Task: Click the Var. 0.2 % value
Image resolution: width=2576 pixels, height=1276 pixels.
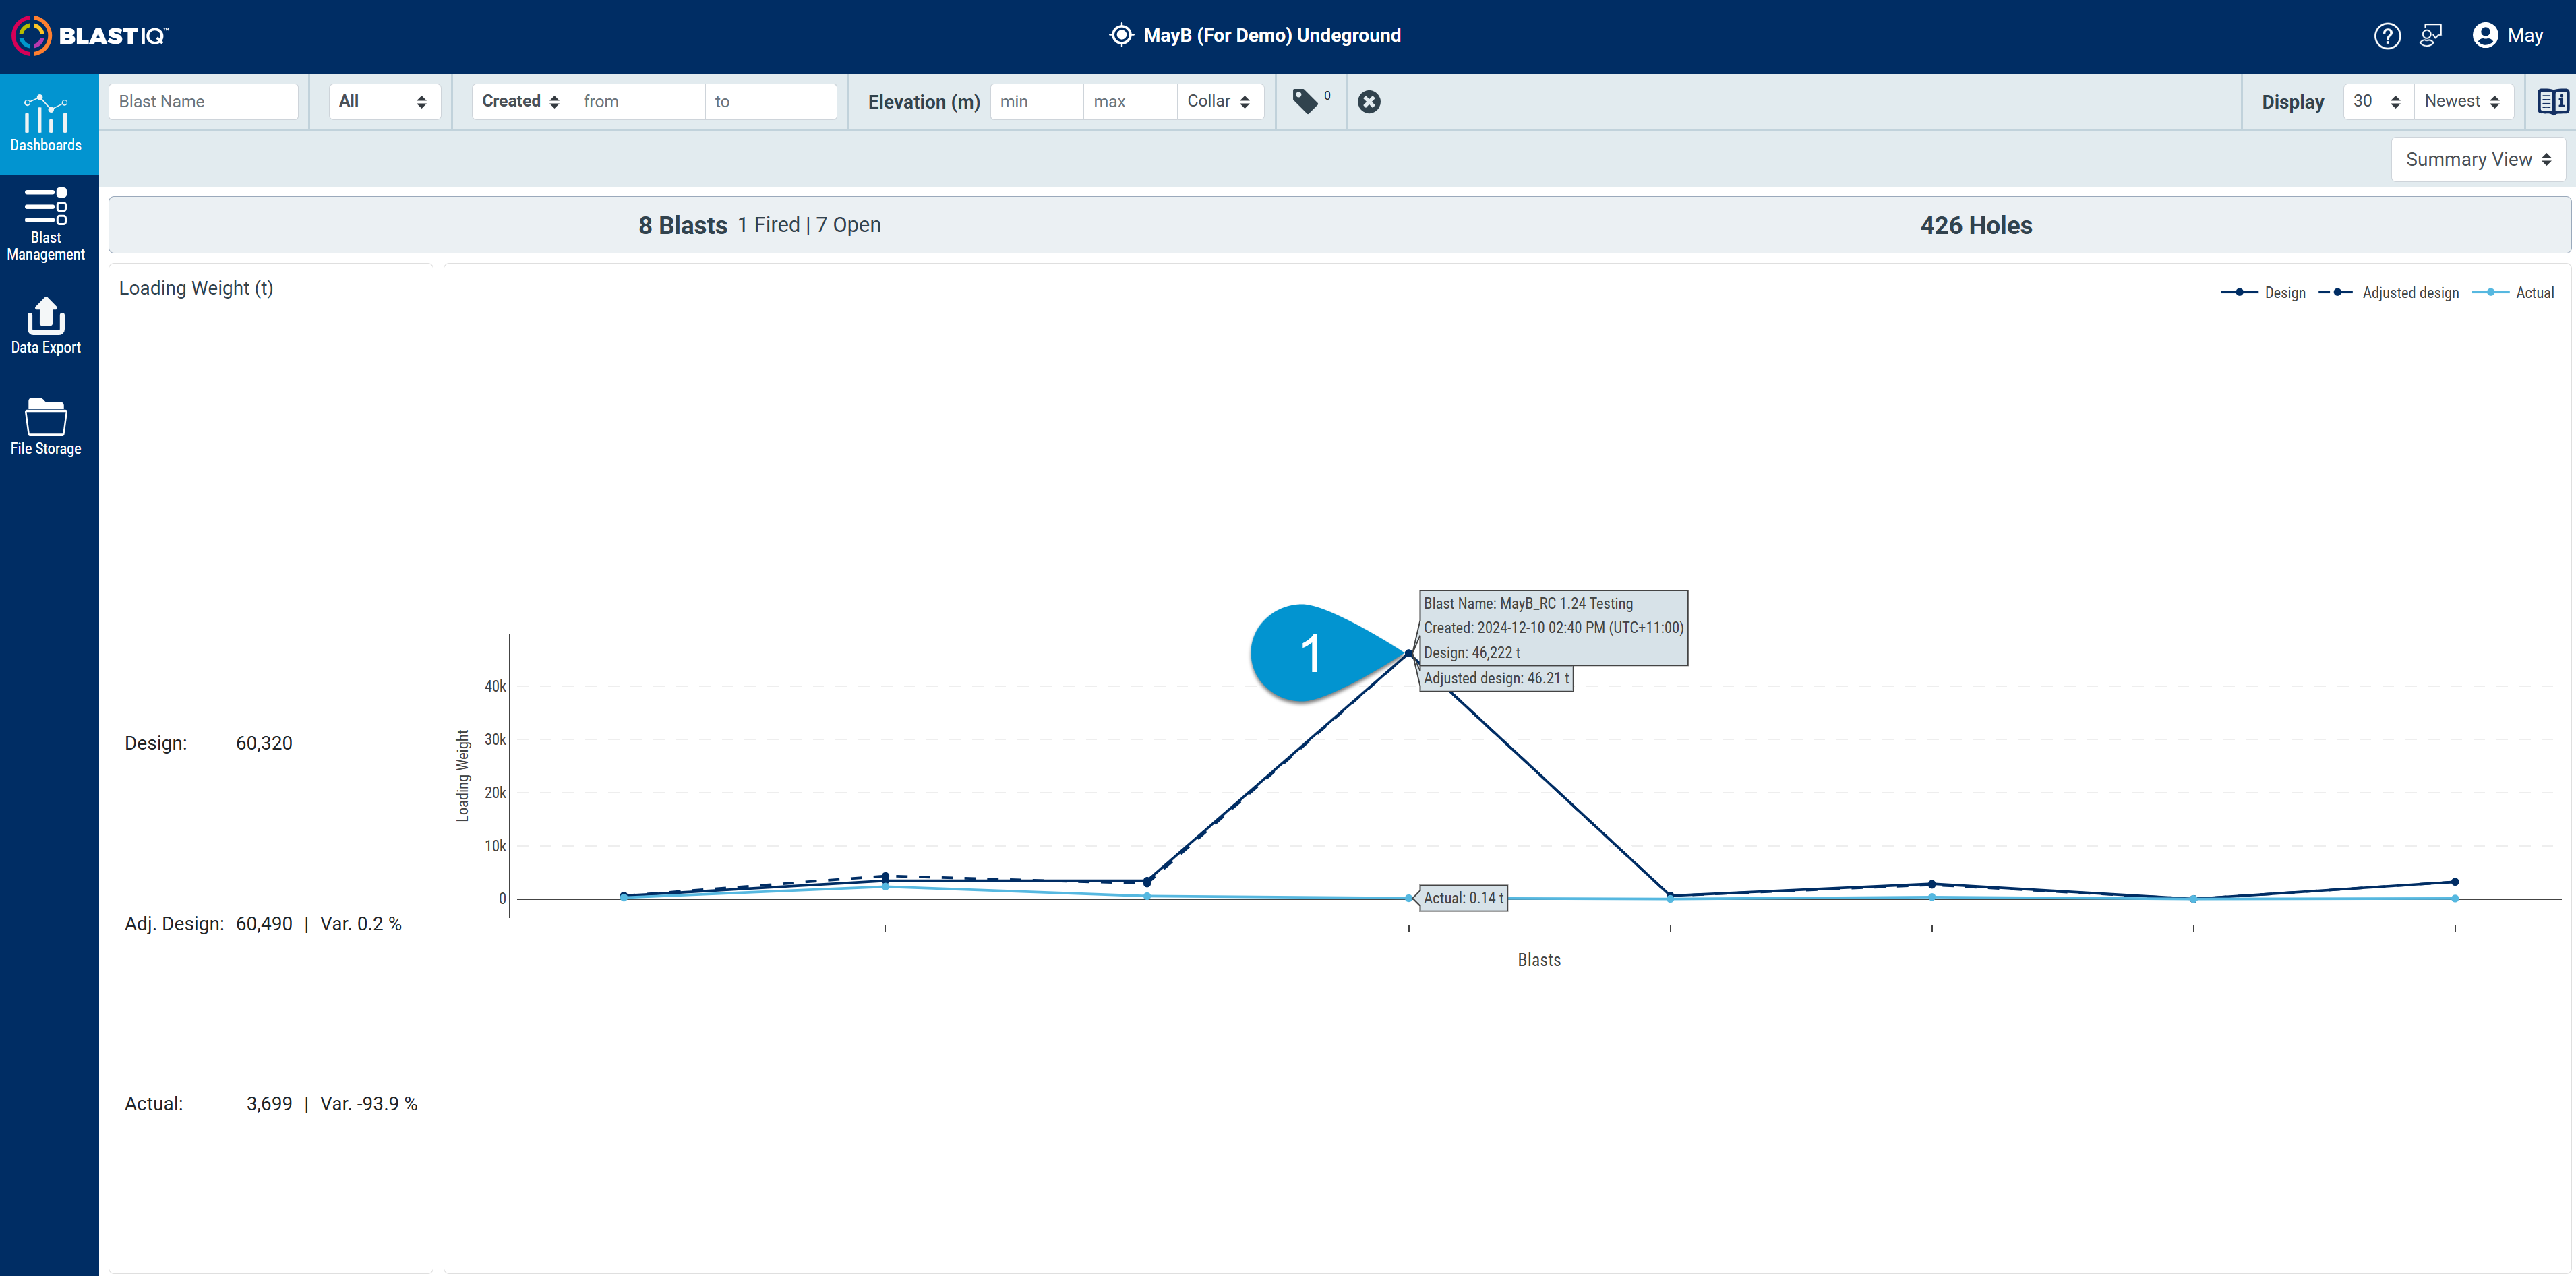Action: 361,924
